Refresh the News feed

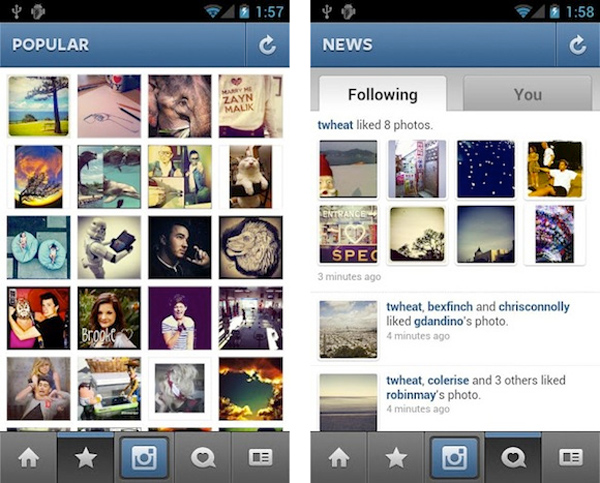tap(577, 45)
